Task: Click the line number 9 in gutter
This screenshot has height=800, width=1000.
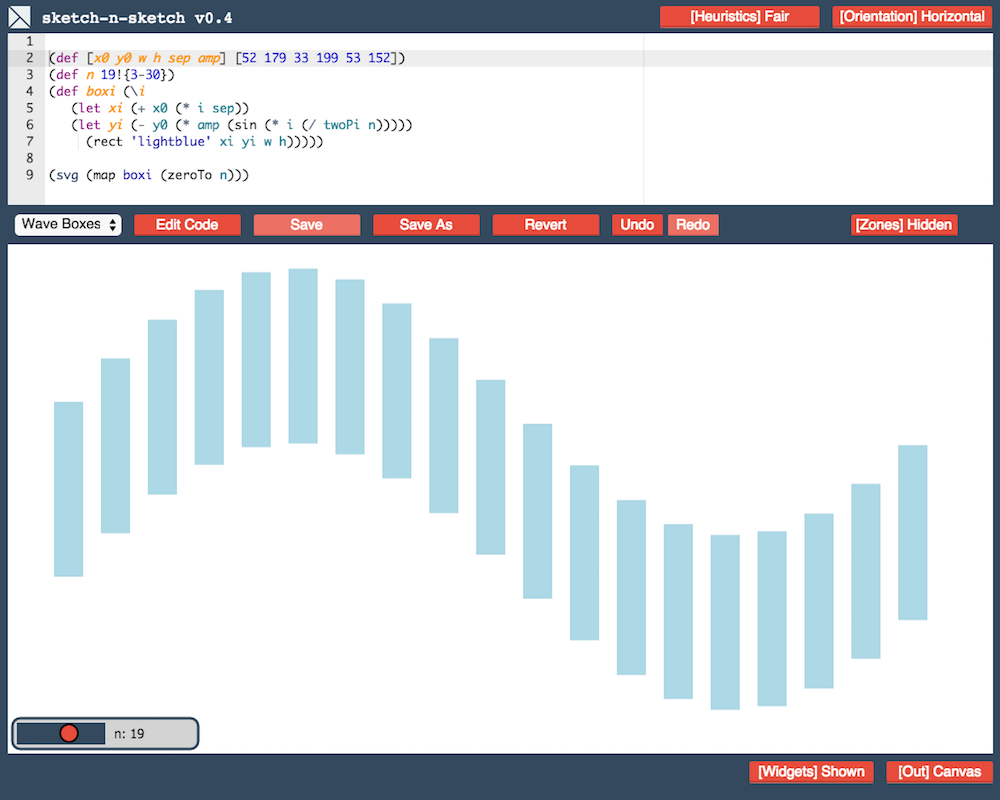Action: pos(29,175)
